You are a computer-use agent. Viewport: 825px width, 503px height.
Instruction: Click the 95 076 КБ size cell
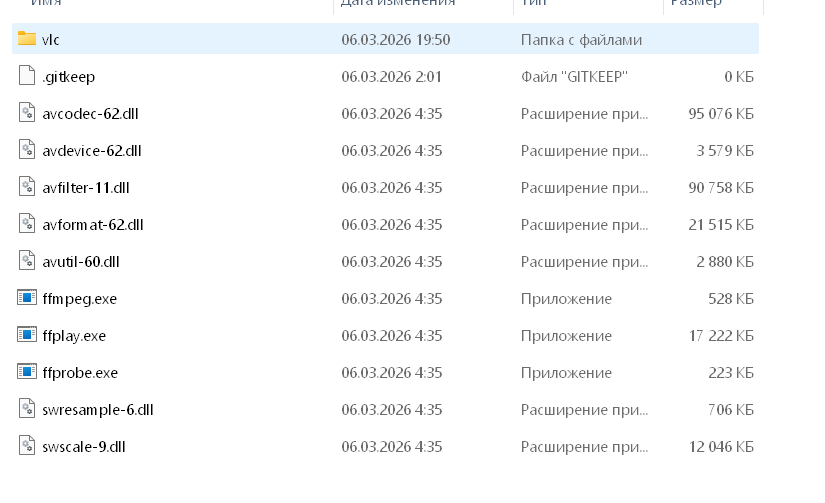[721, 114]
